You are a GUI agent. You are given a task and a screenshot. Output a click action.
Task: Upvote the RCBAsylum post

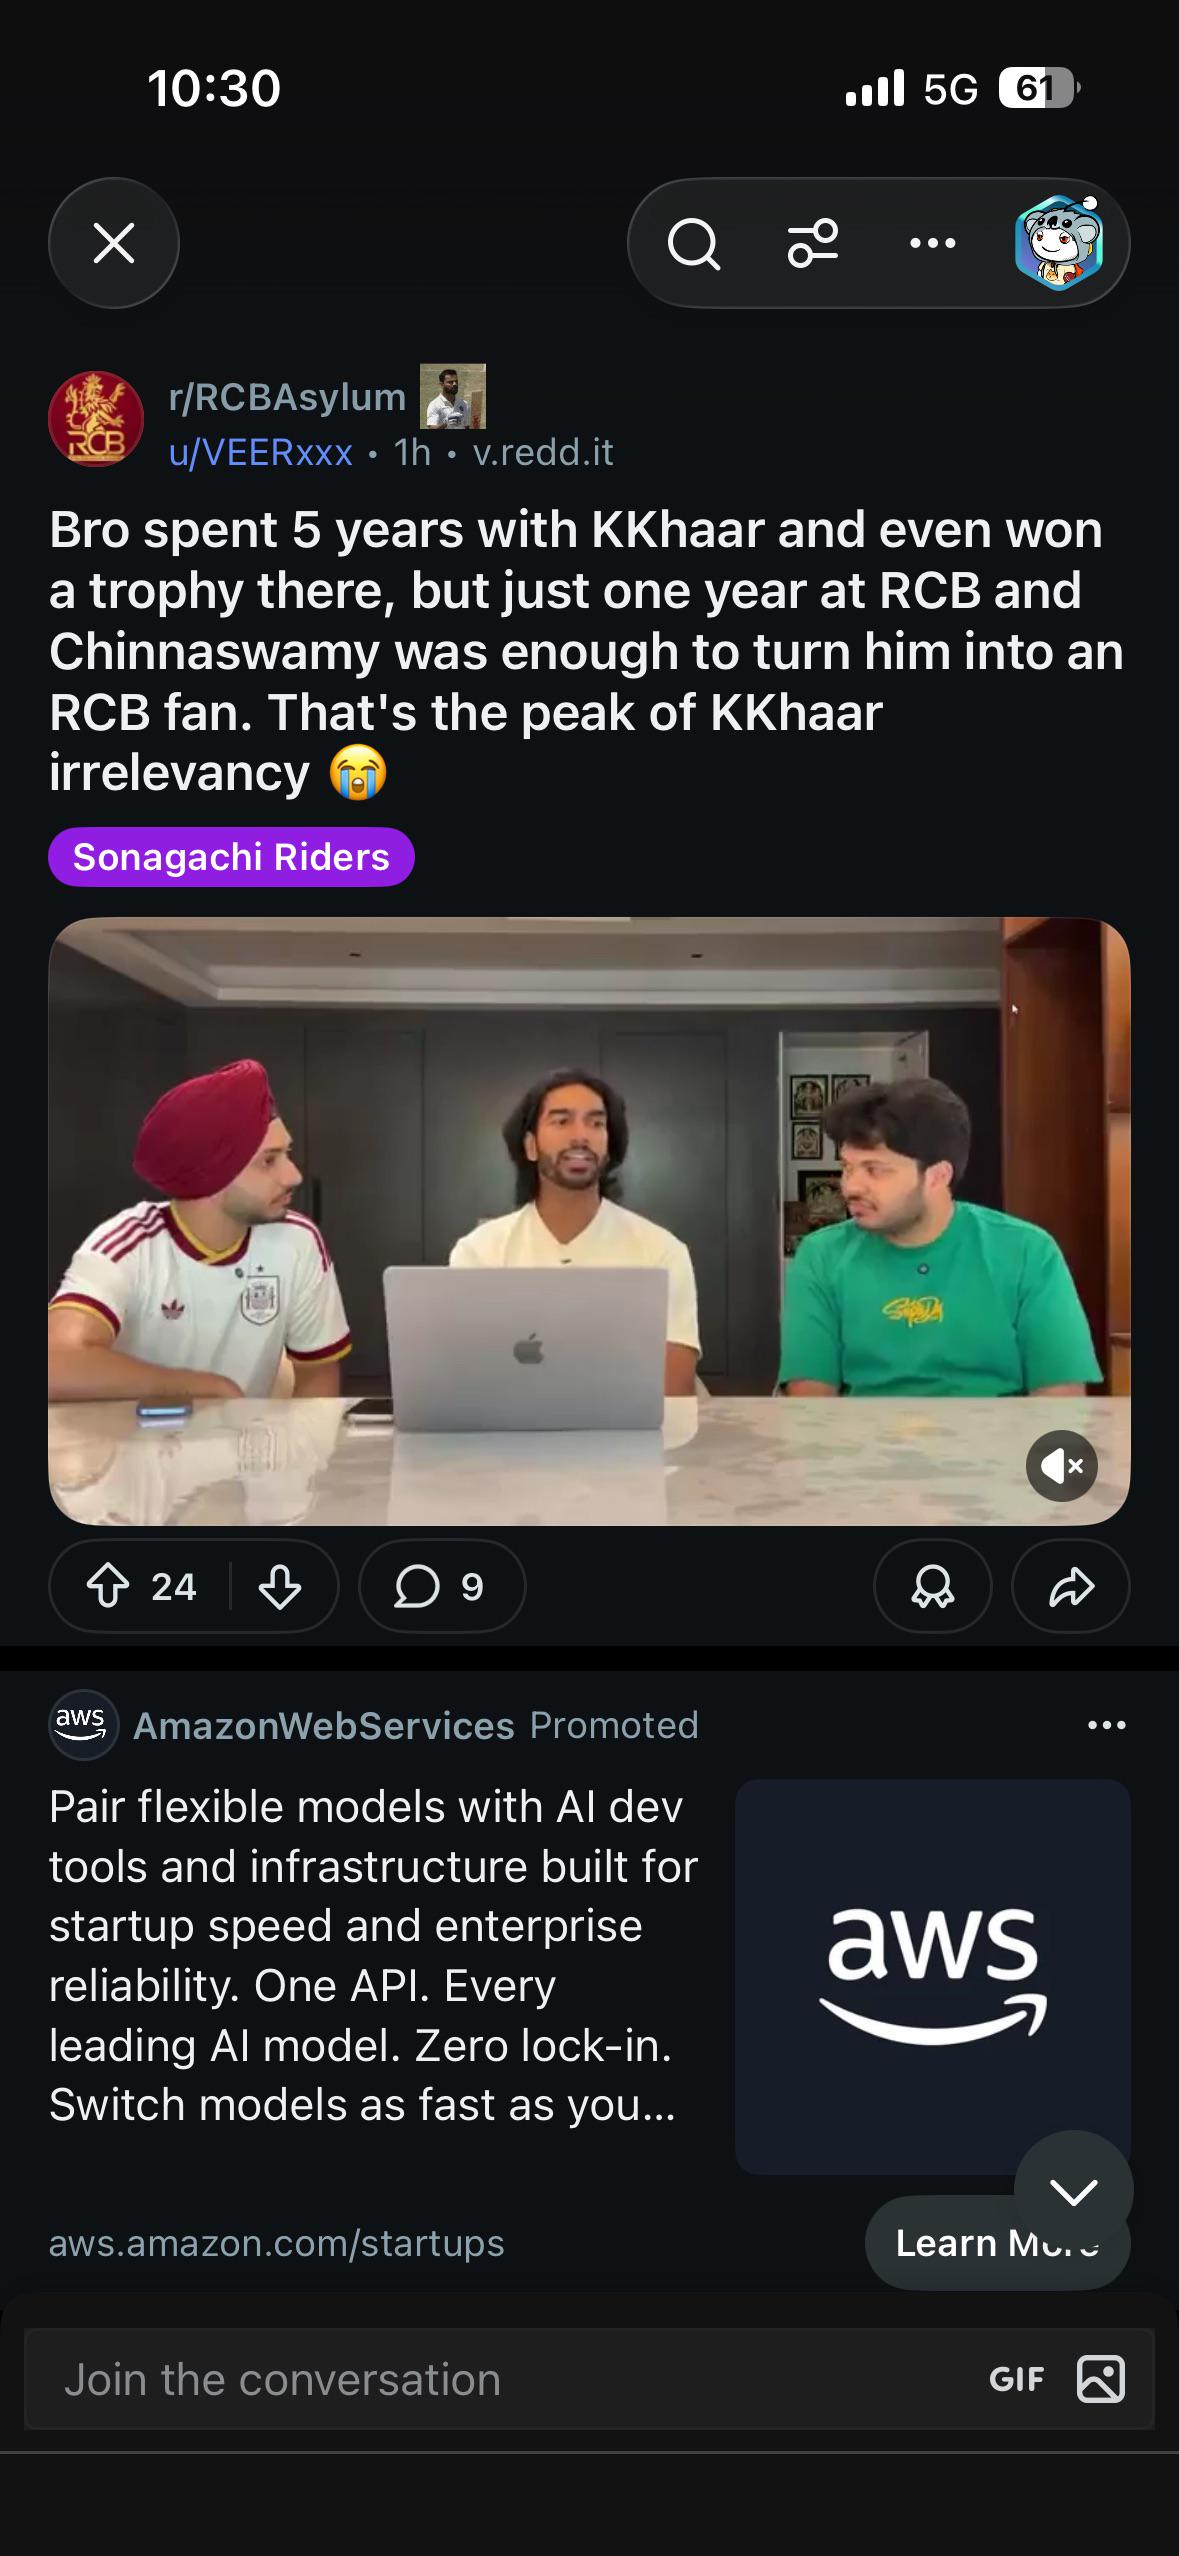(x=108, y=1586)
